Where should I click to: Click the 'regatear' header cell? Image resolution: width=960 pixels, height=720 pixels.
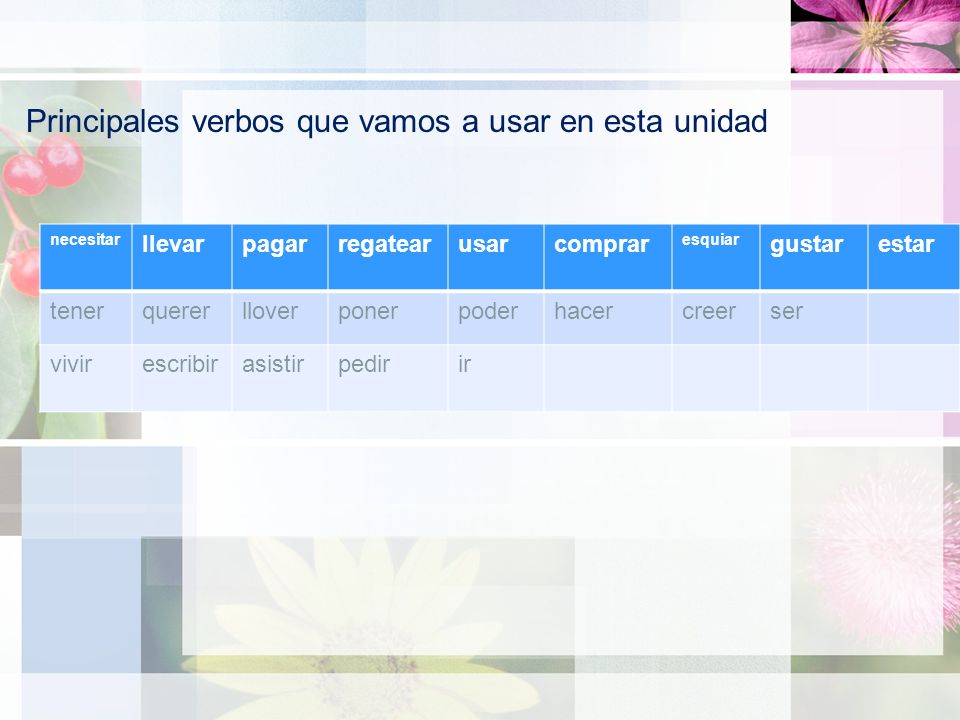[x=388, y=257]
